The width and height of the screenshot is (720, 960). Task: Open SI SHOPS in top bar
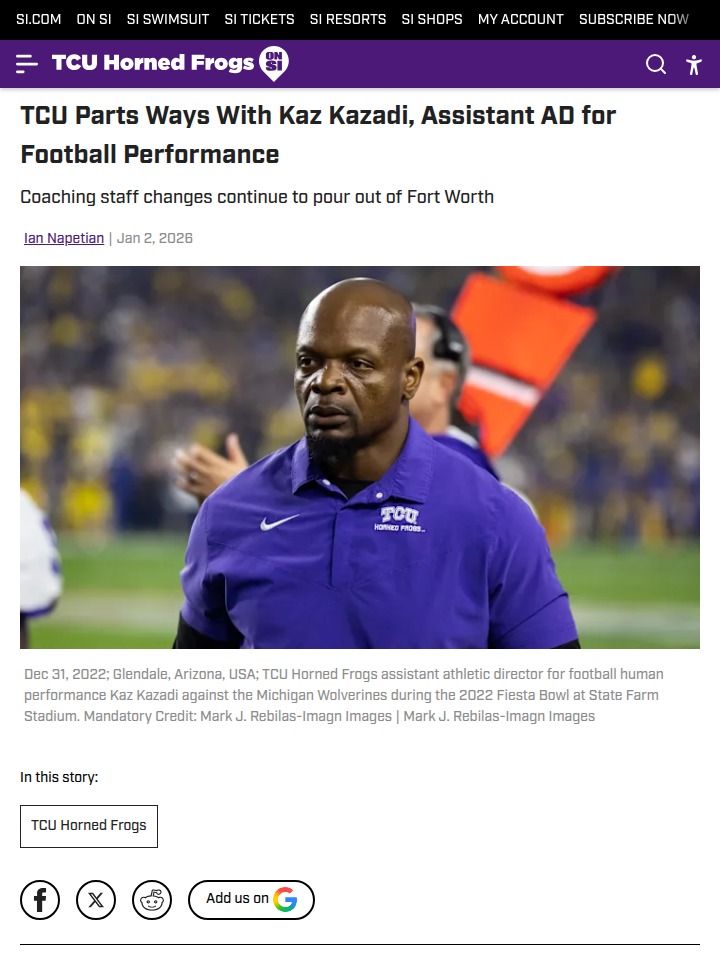point(432,19)
